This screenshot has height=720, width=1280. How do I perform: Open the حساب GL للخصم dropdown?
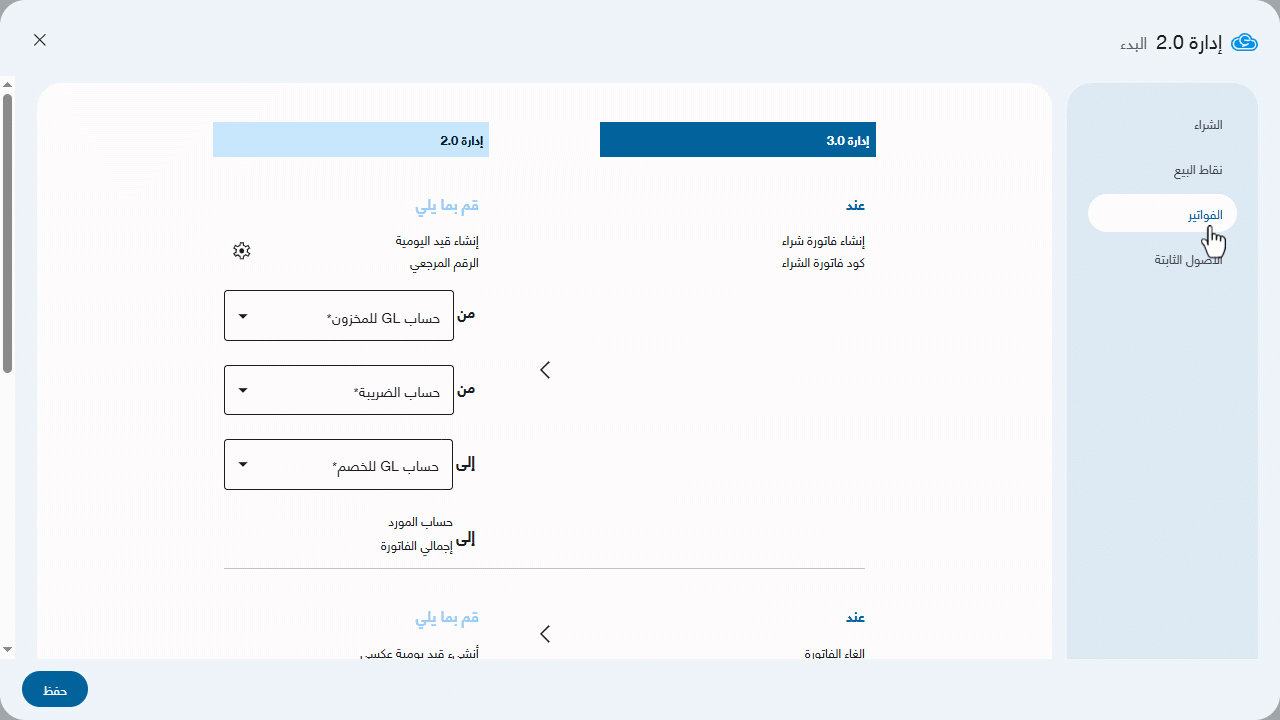tap(339, 465)
